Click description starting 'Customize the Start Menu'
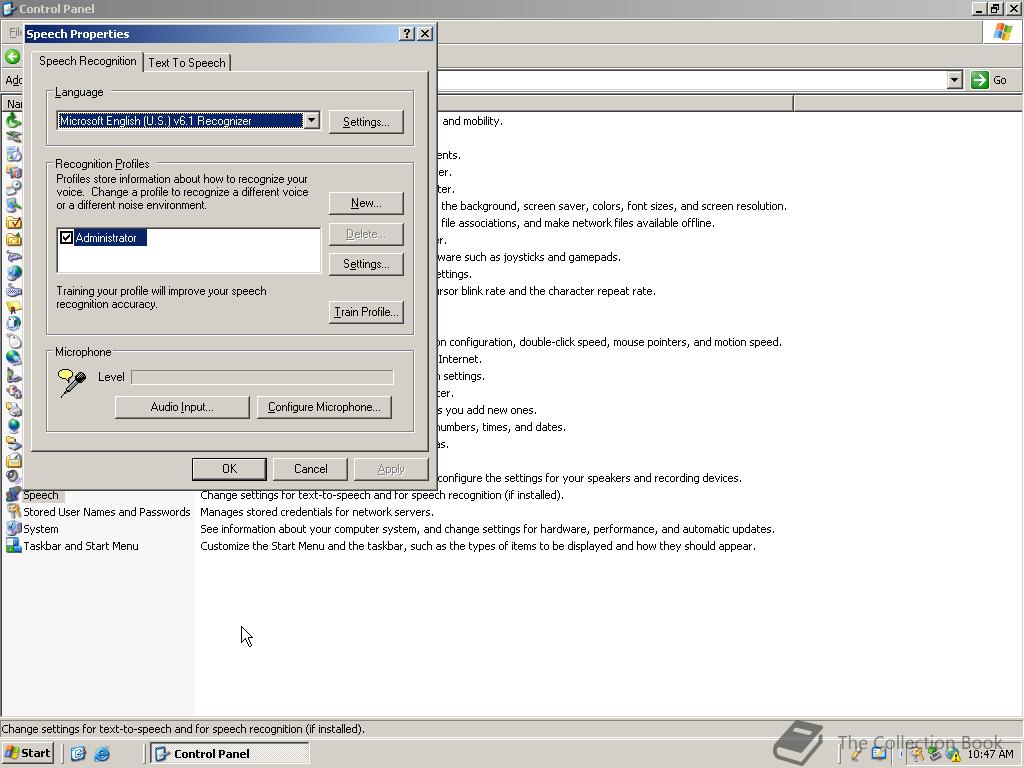This screenshot has width=1024, height=768. [x=478, y=546]
